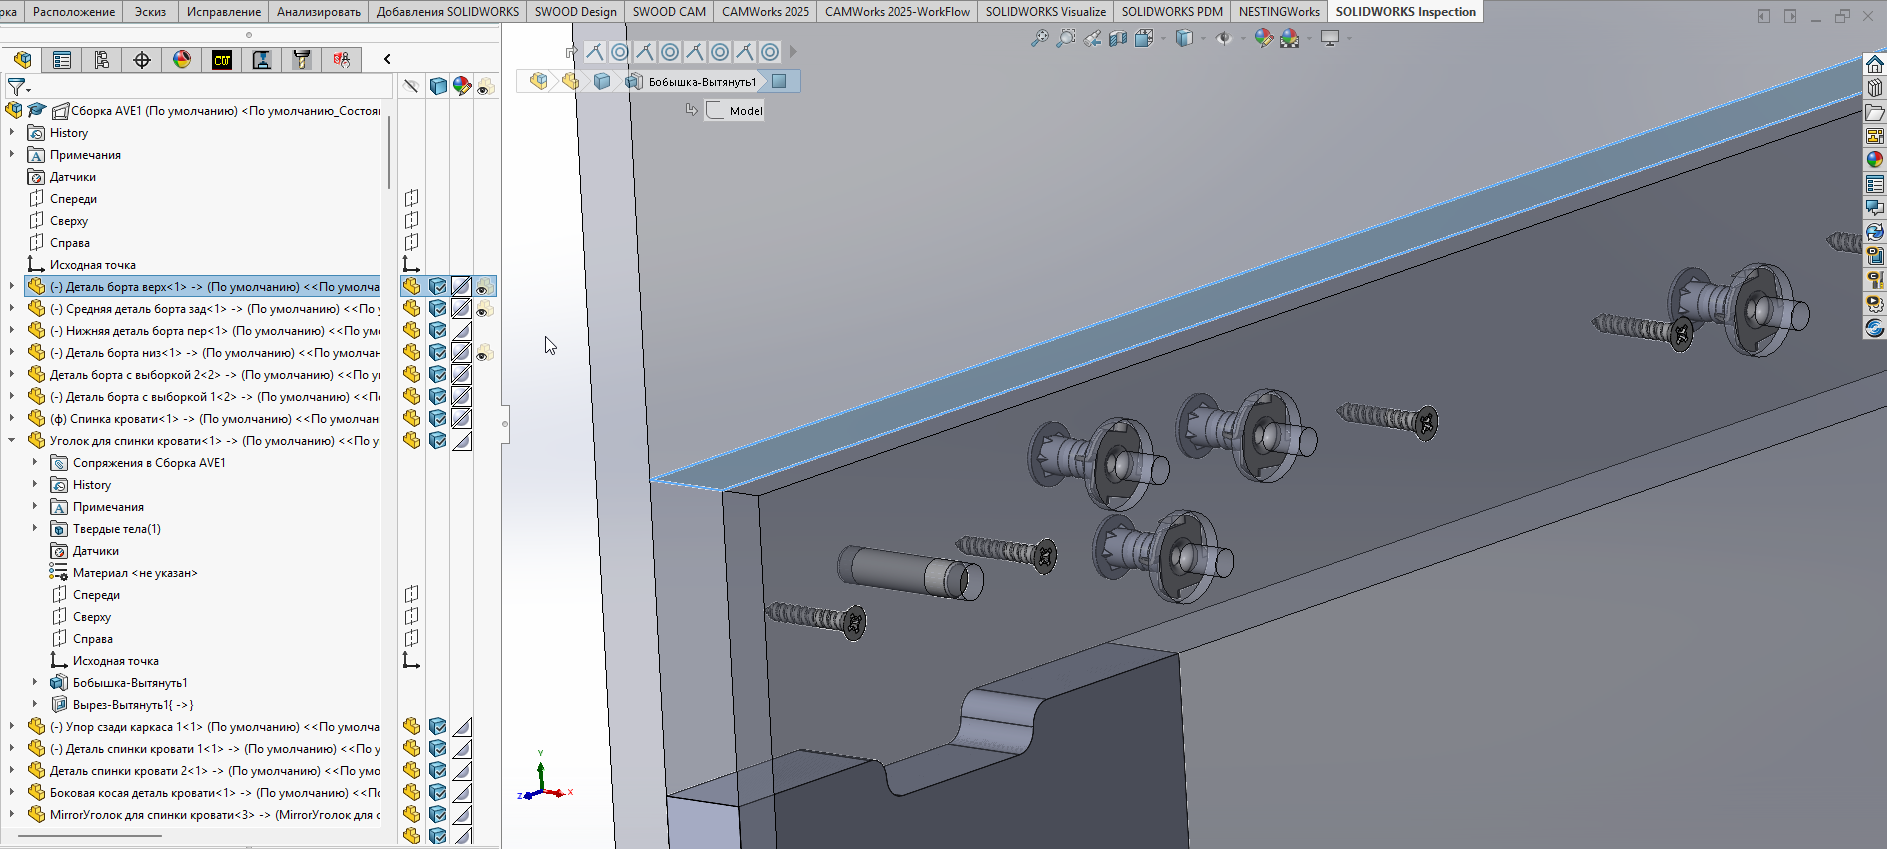
Task: Open Edit Appearance in the view toolbar
Action: tap(1263, 38)
